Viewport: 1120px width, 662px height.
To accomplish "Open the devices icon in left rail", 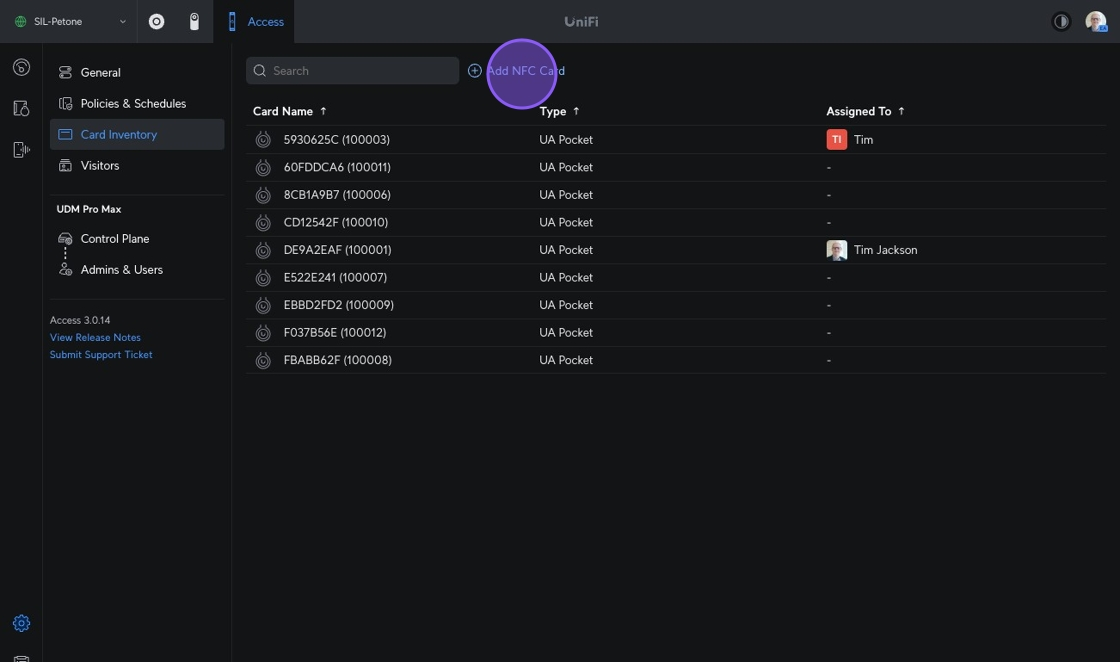I will tap(21, 108).
